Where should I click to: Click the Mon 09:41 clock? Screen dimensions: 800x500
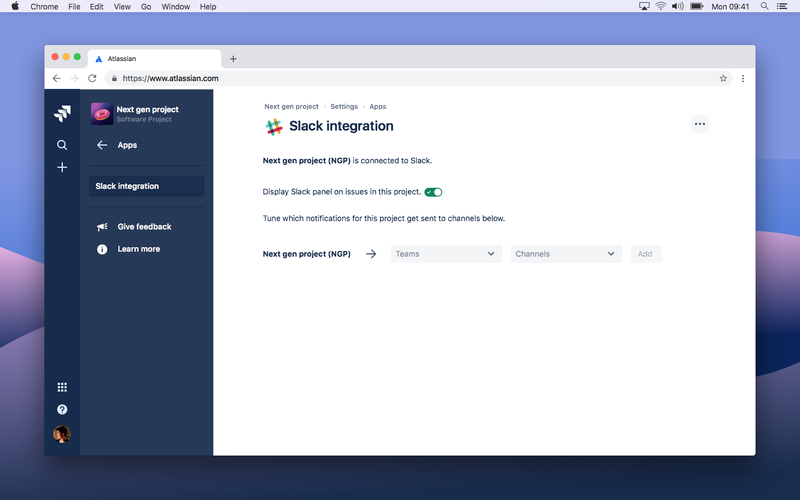[x=730, y=7]
